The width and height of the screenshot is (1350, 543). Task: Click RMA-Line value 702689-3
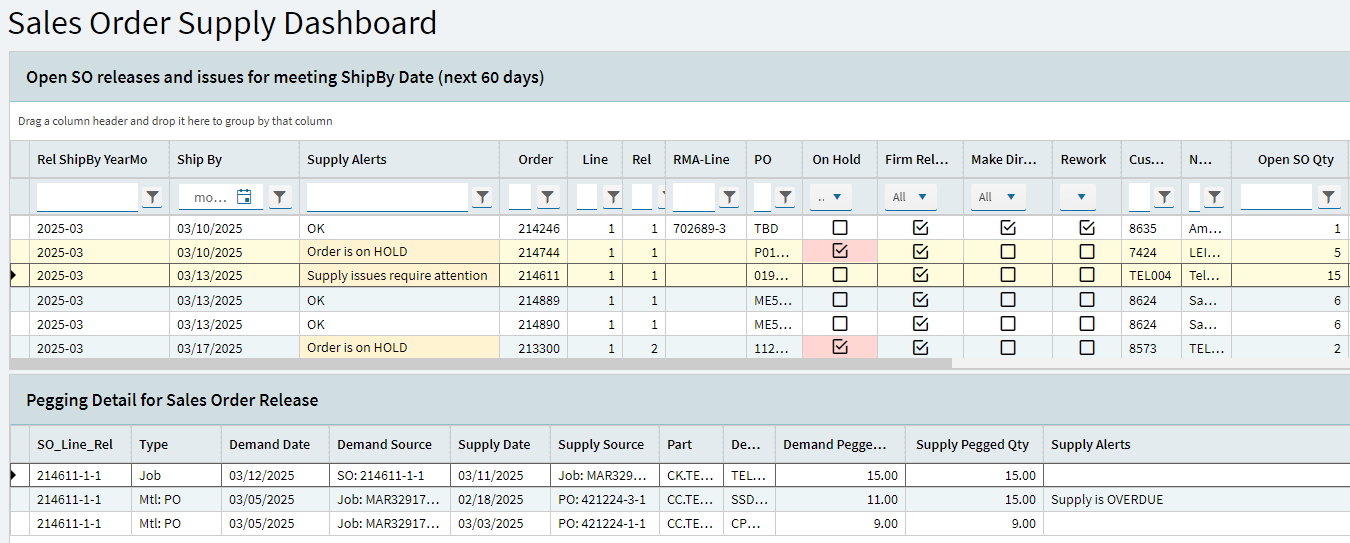tap(698, 227)
